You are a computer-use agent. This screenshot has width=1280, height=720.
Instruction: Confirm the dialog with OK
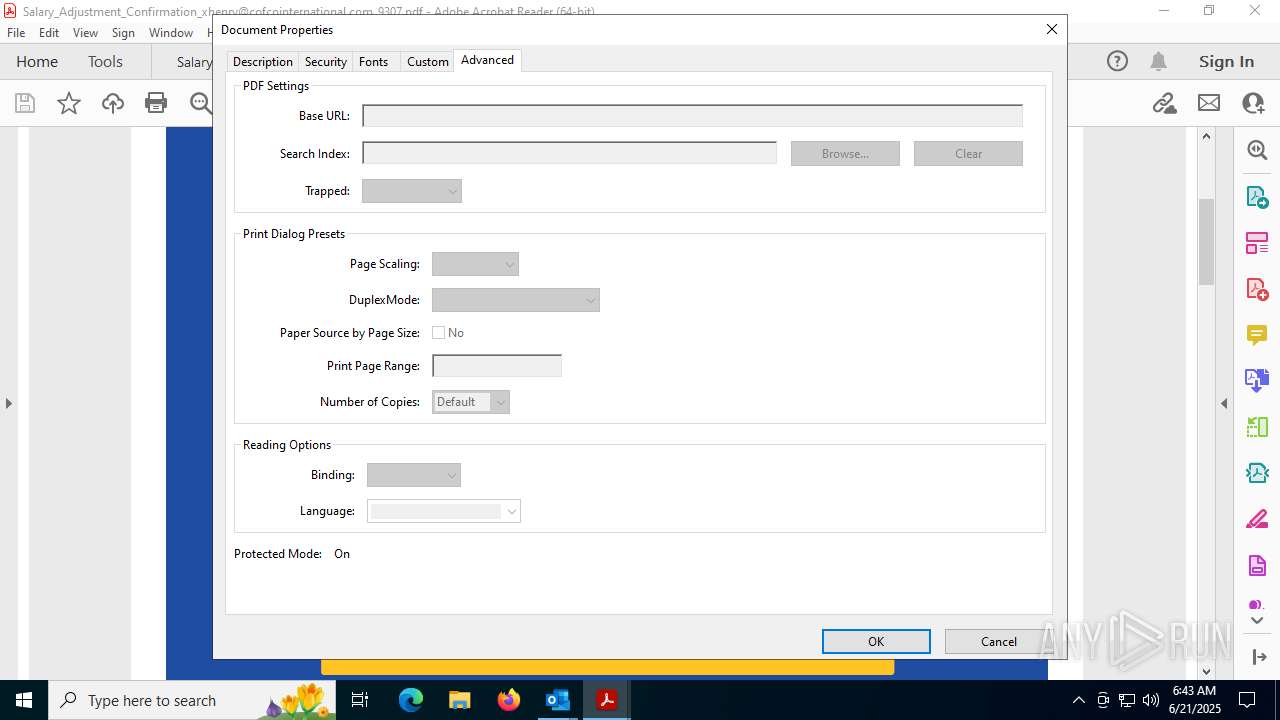[x=876, y=642]
